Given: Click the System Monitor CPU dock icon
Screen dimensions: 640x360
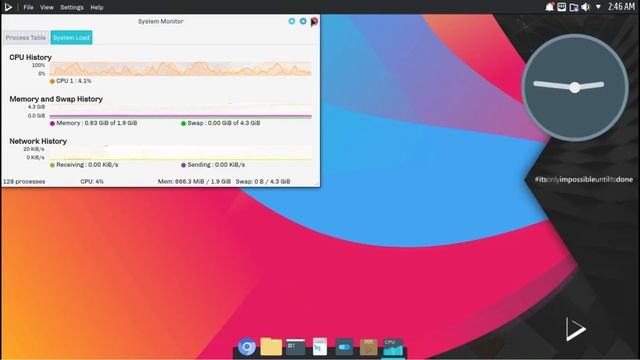Looking at the screenshot, I should coord(393,347).
